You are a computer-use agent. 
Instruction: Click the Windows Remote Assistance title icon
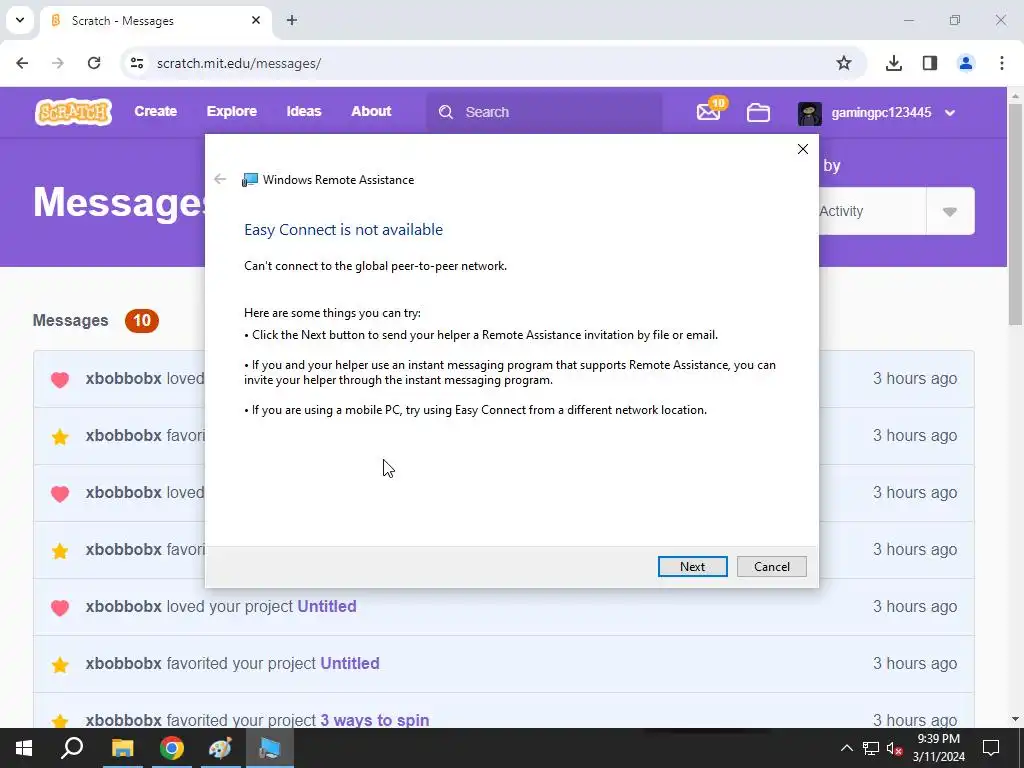tap(249, 180)
